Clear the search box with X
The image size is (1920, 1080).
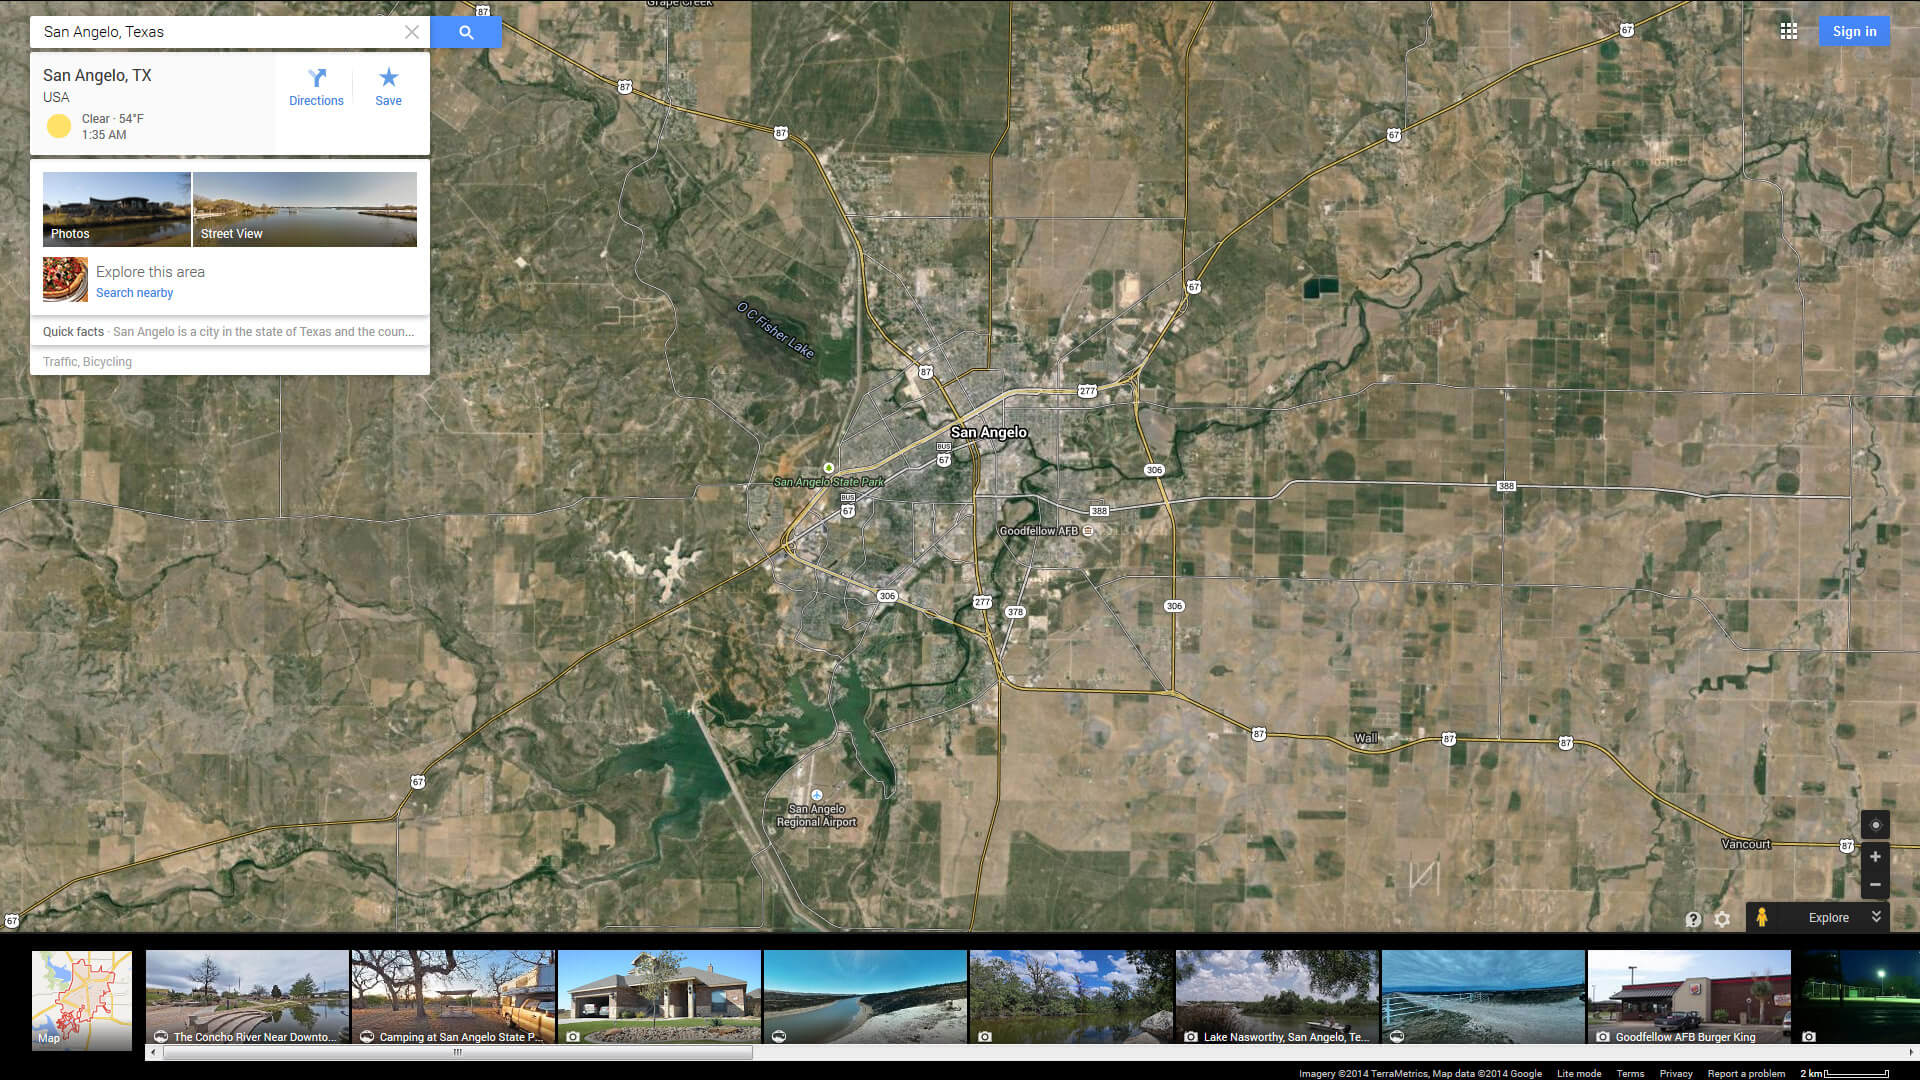411,32
